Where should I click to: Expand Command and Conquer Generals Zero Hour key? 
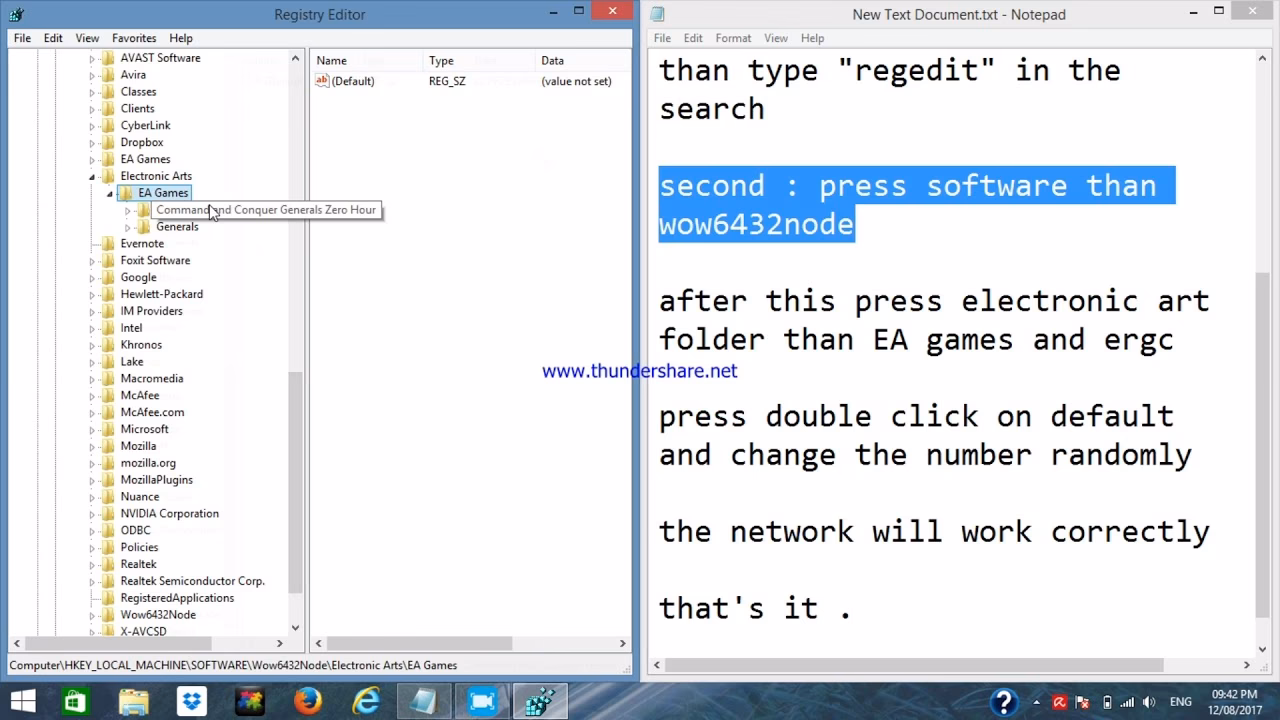[128, 211]
